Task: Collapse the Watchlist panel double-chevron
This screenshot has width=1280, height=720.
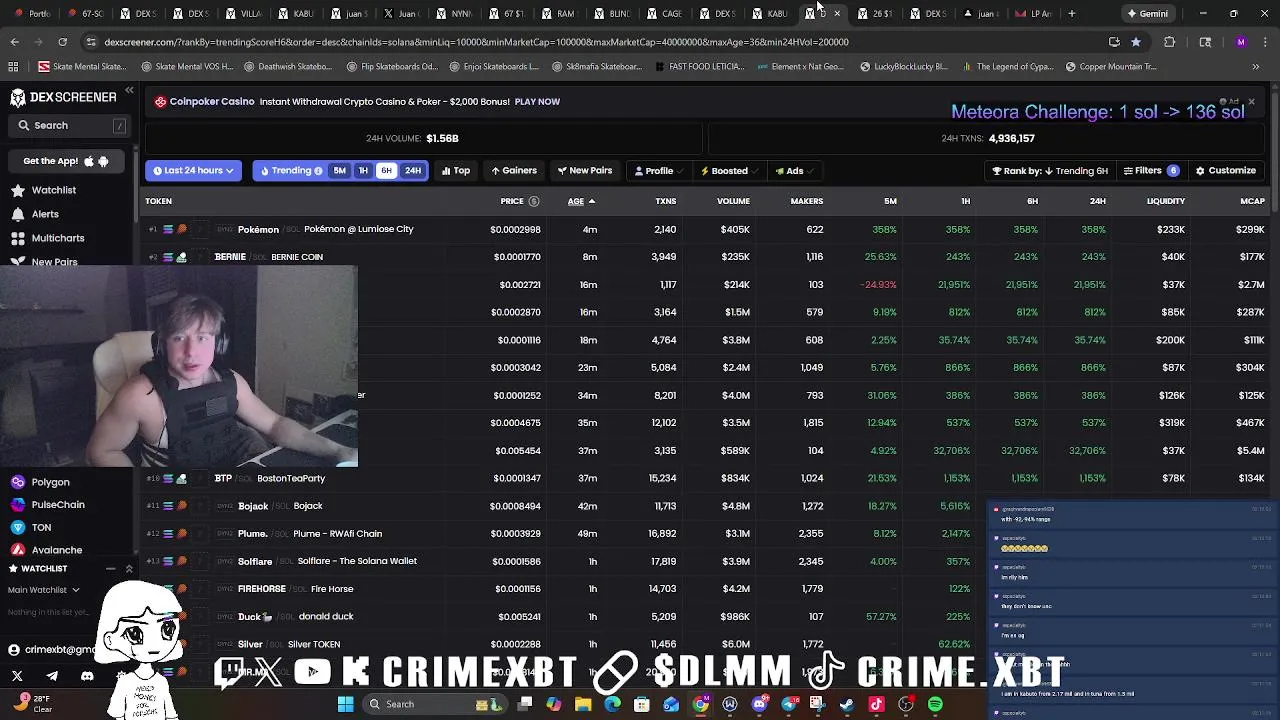Action: point(129,569)
